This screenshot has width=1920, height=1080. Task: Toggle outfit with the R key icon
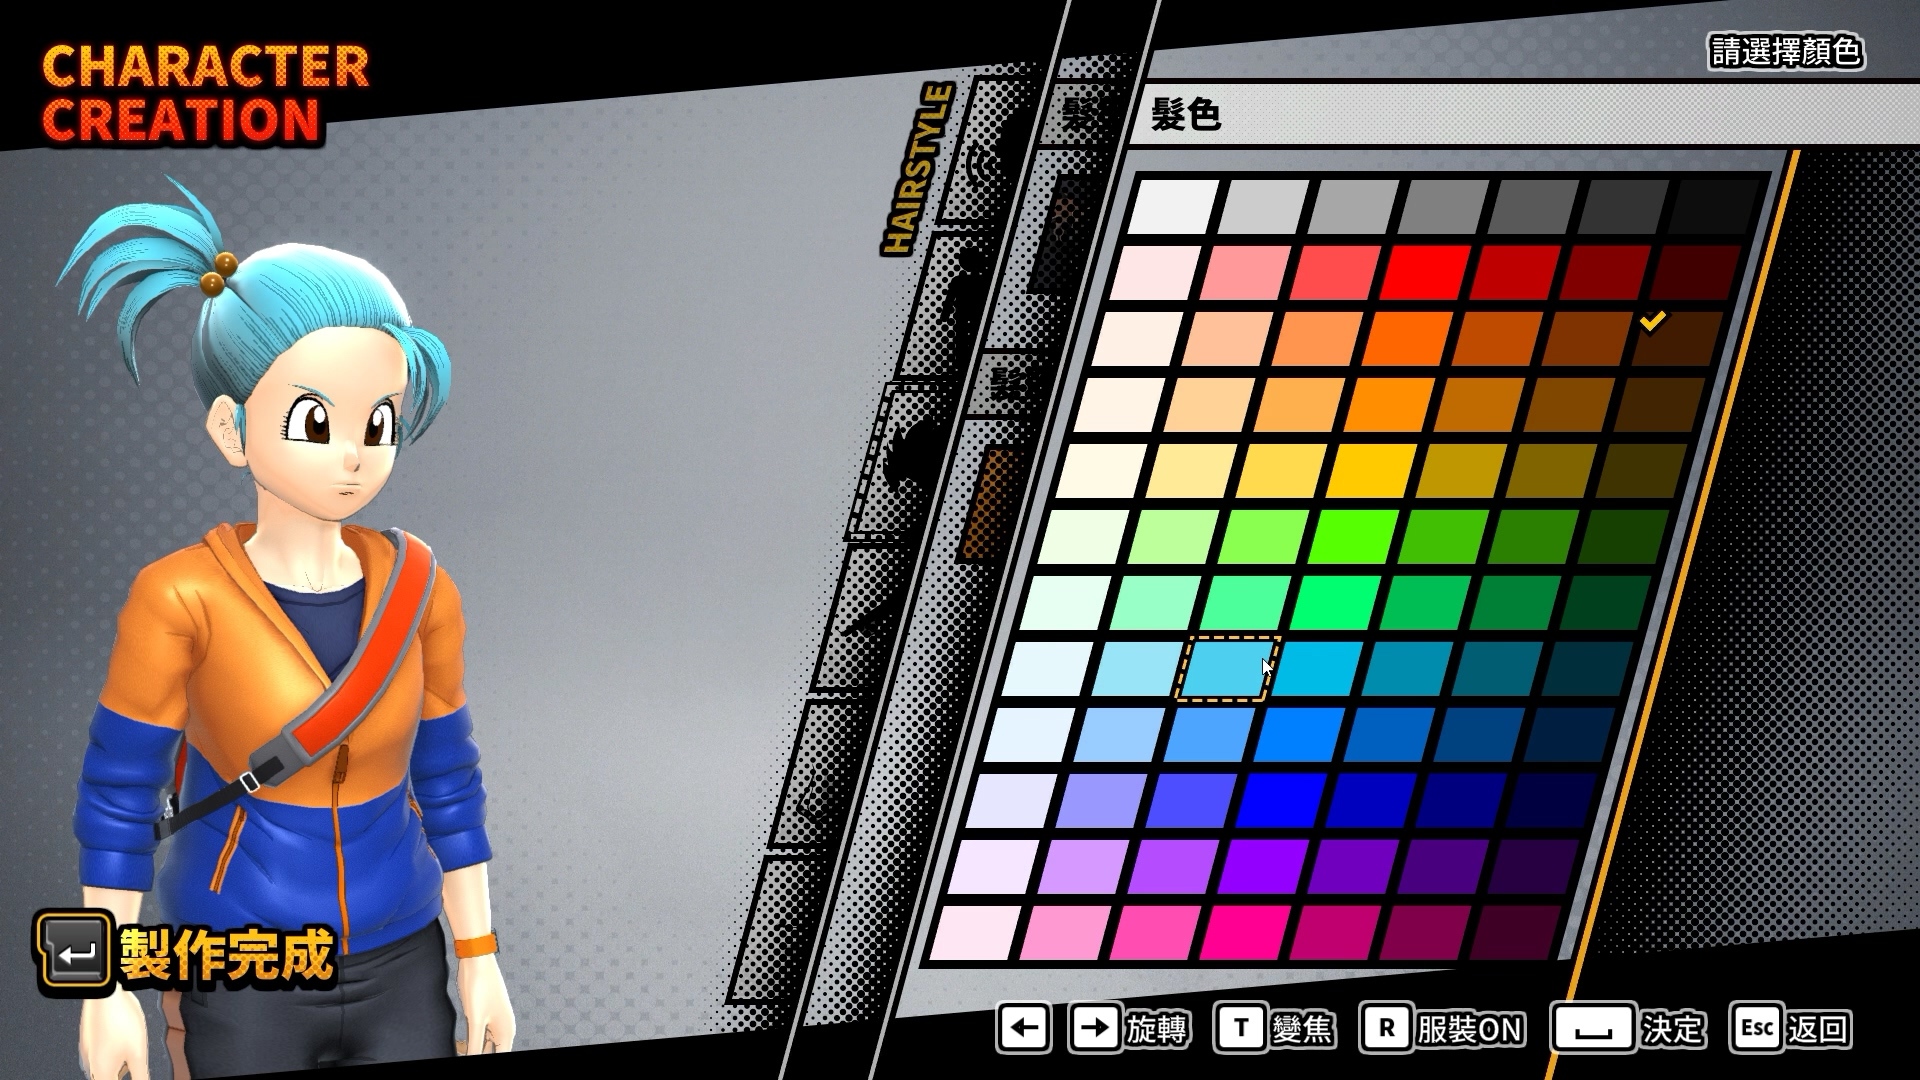1387,1028
